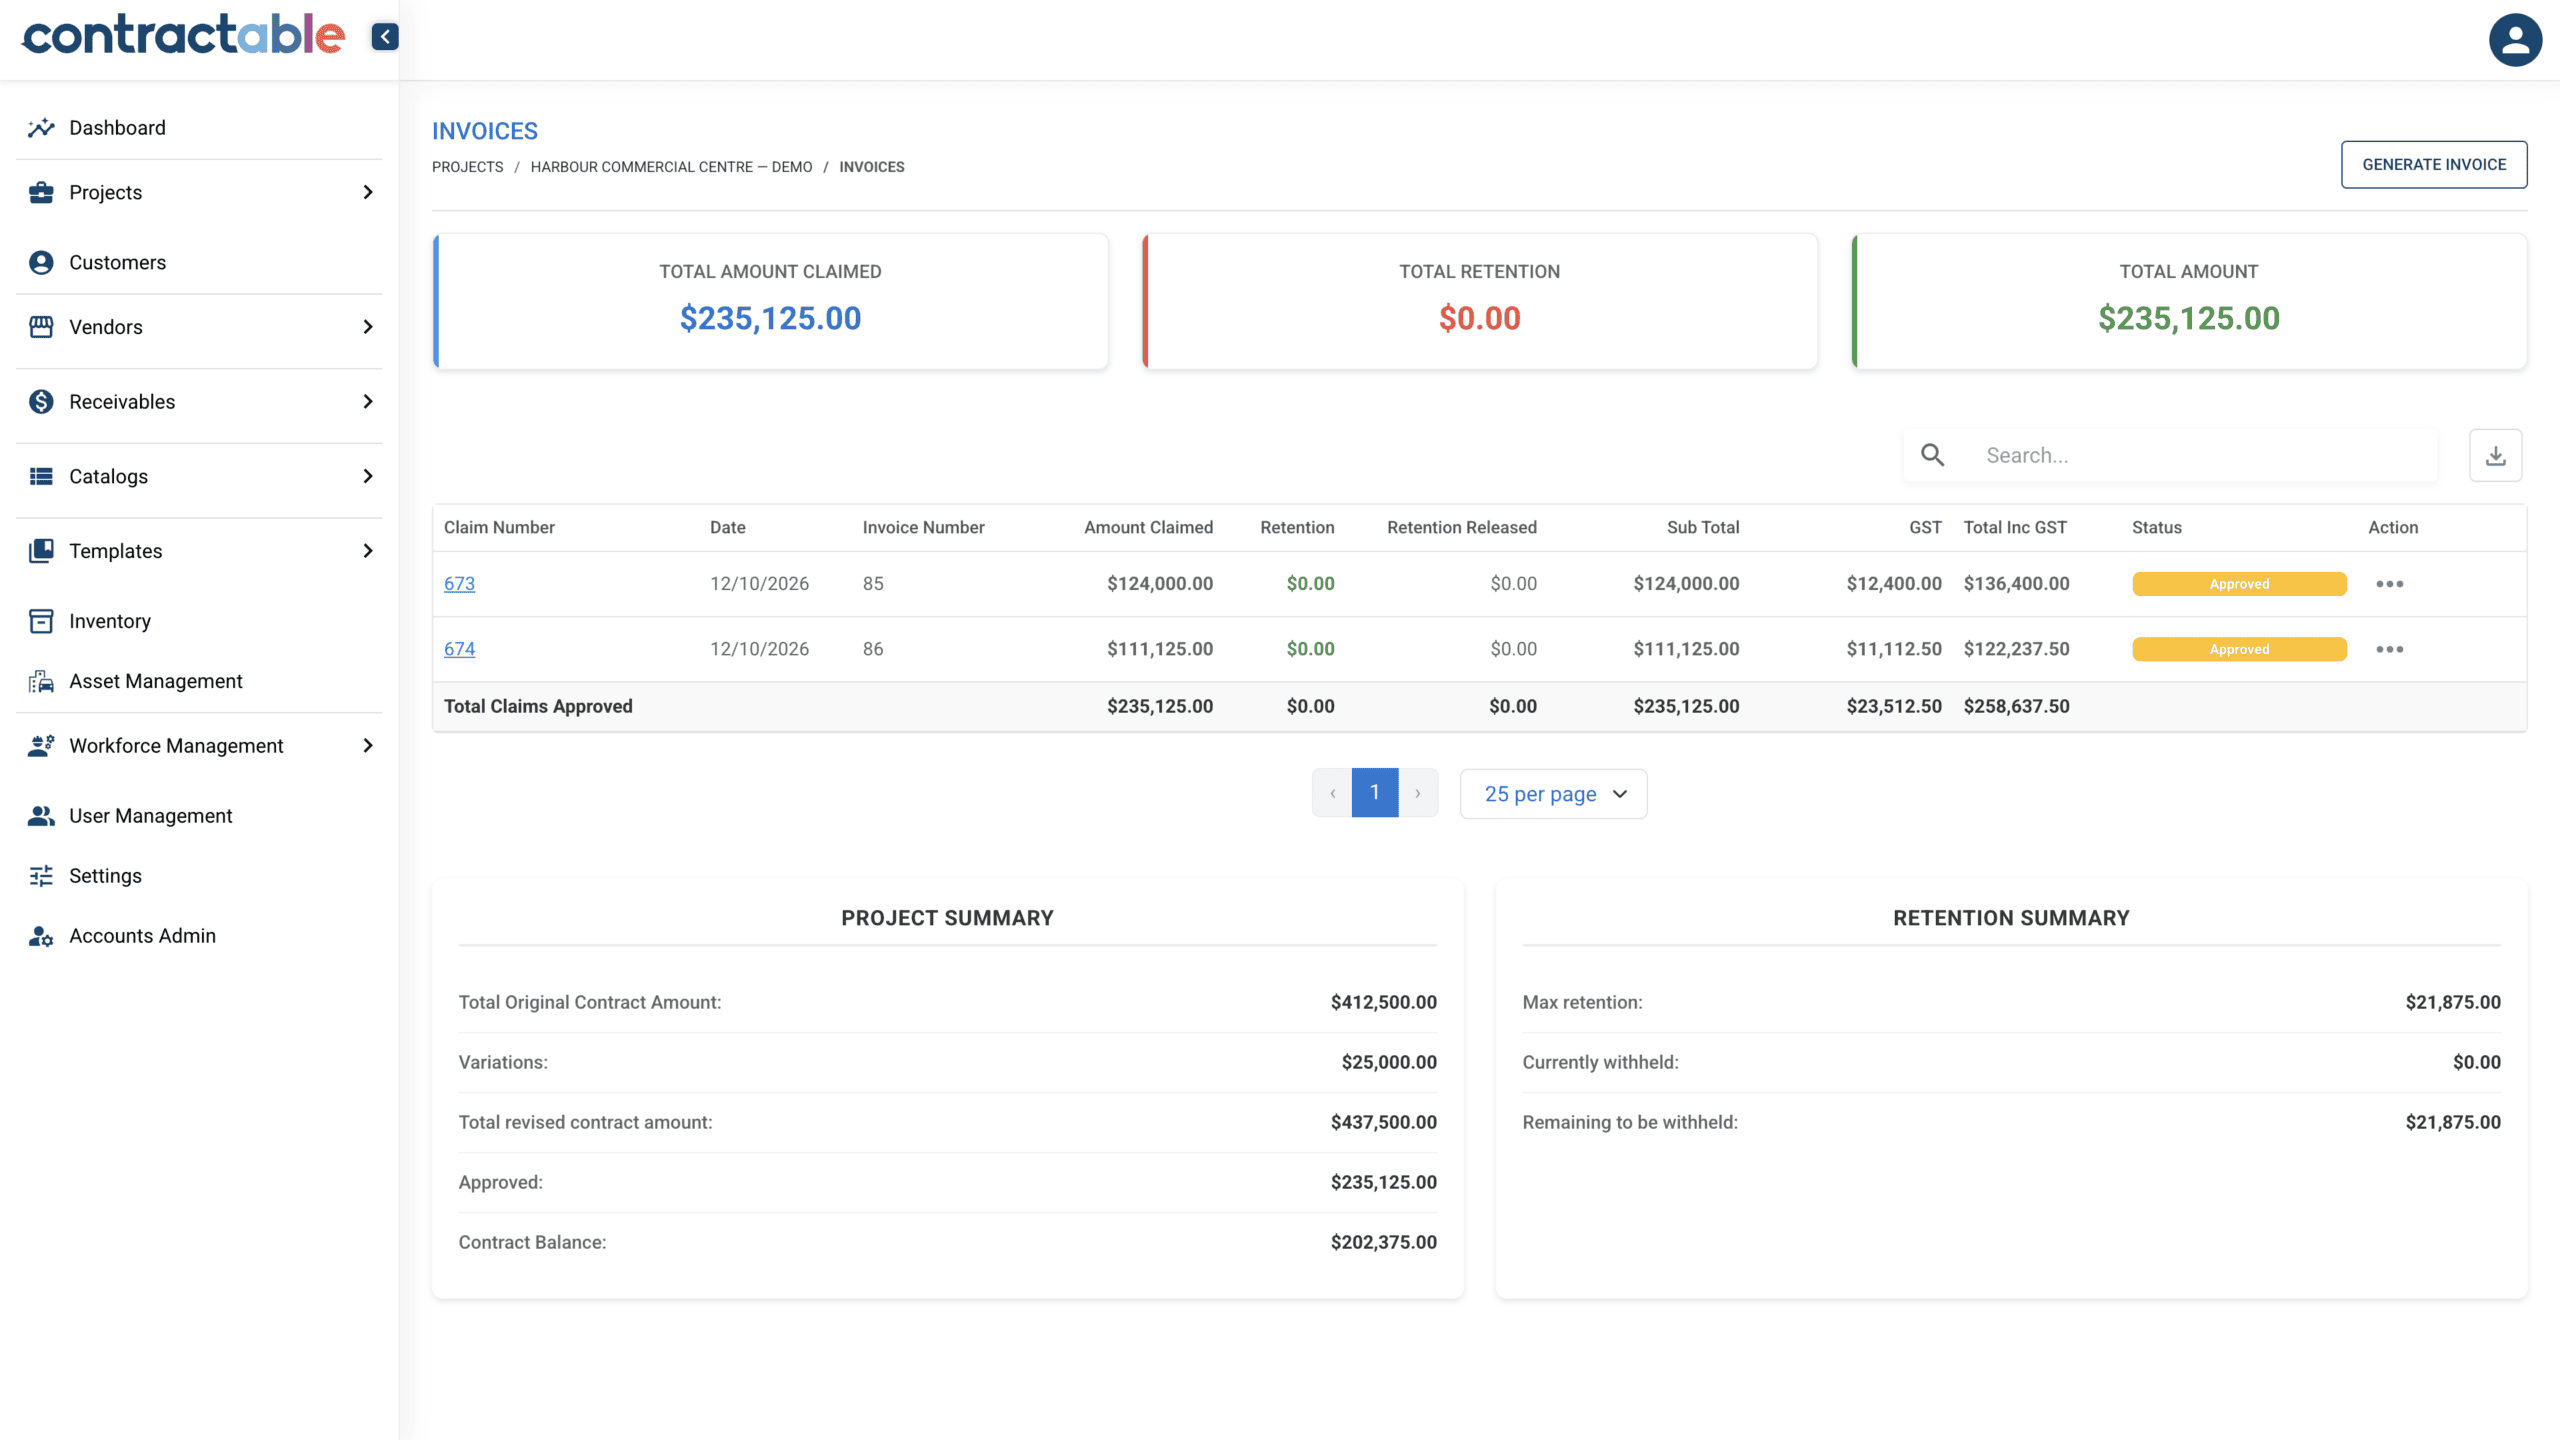
Task: Click Approved status badge for claim 673
Action: pos(2239,584)
